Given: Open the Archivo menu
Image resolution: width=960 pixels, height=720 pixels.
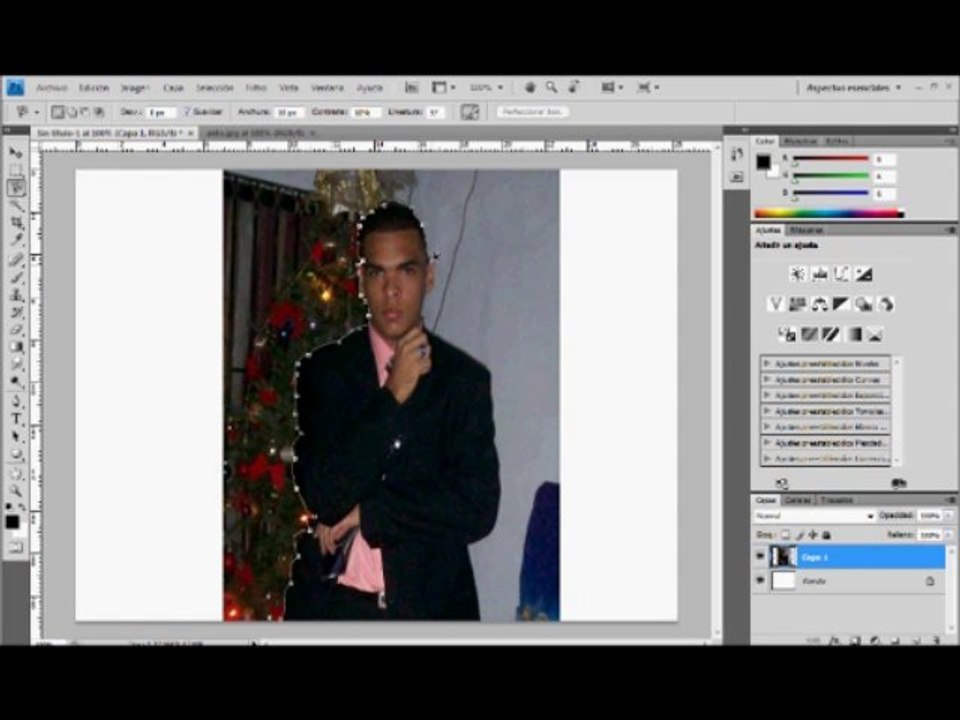Looking at the screenshot, I should [x=51, y=88].
